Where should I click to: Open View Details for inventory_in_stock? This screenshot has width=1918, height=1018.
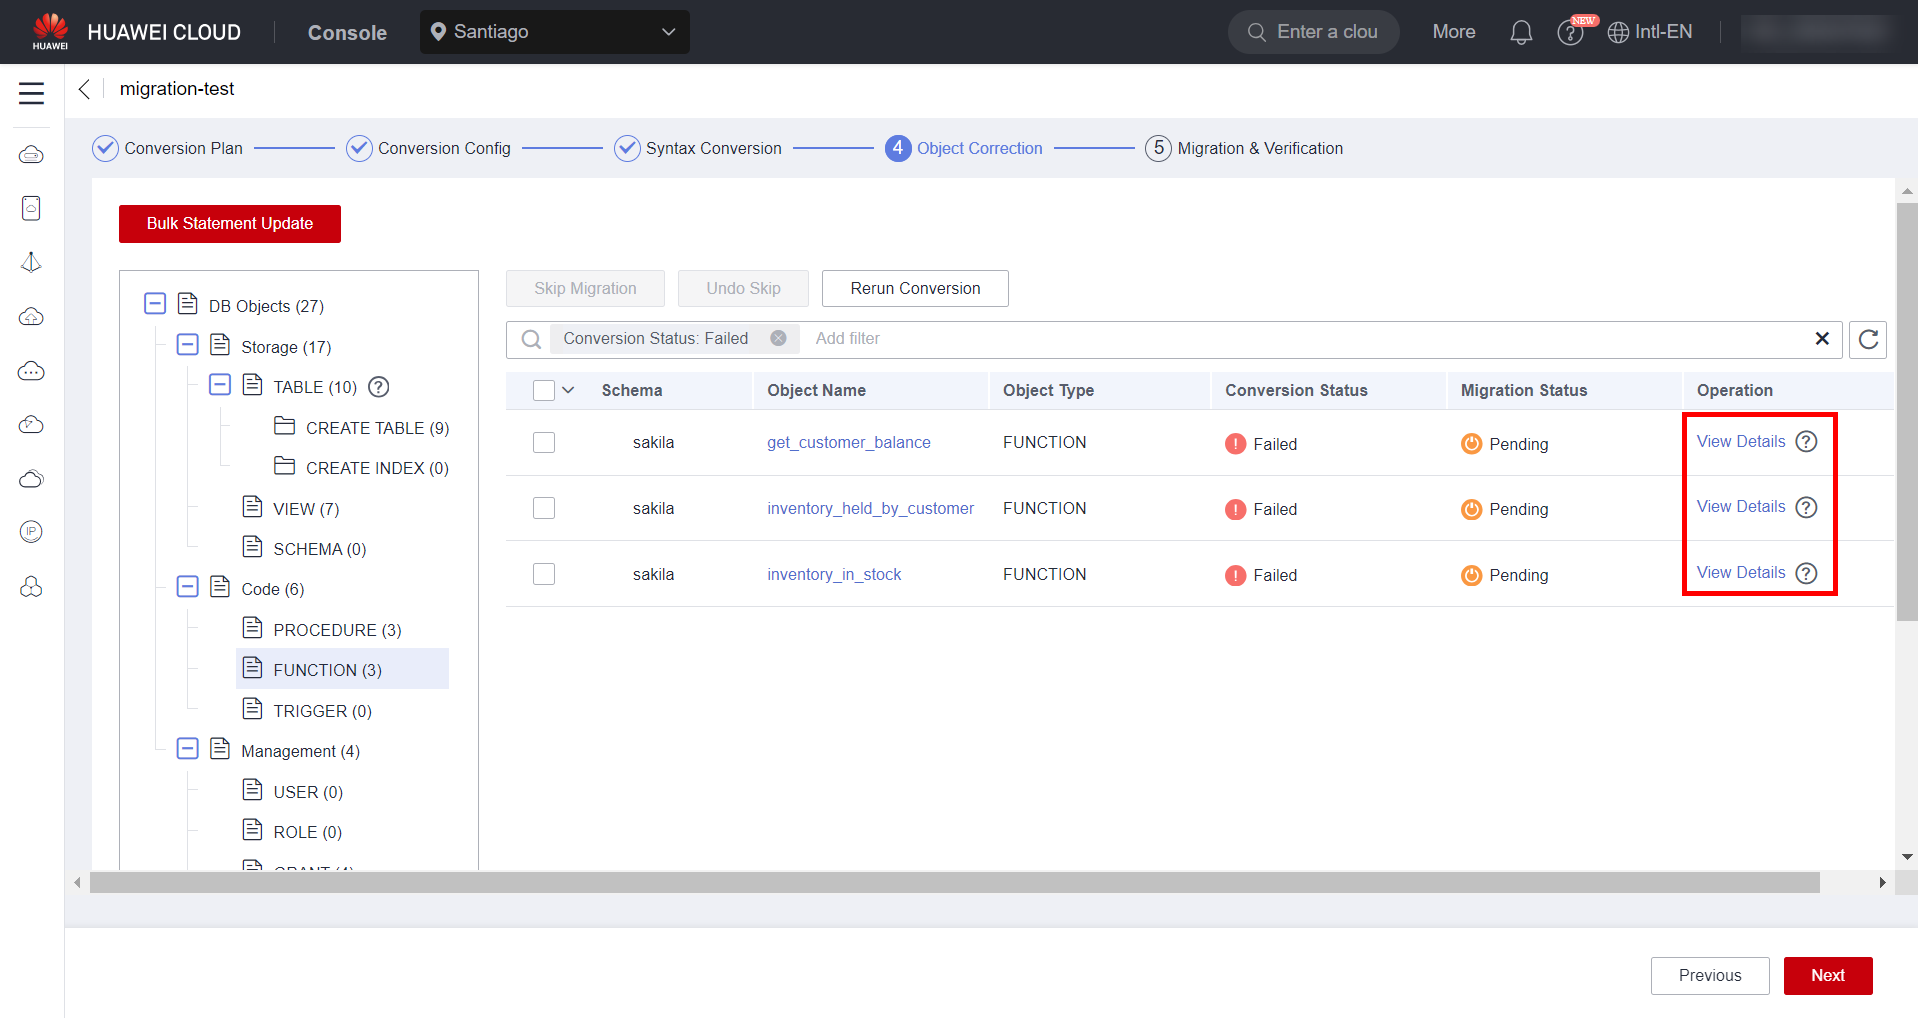pos(1740,572)
